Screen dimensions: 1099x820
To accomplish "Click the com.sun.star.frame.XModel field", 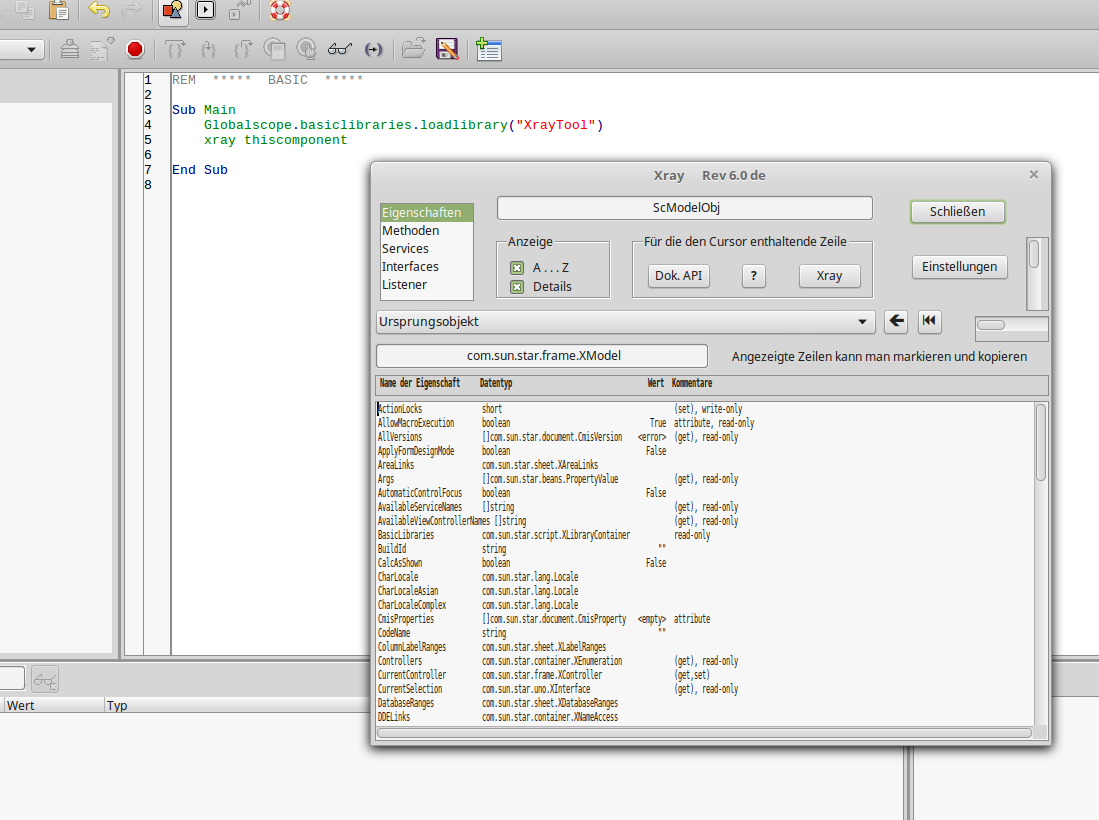I will (542, 356).
